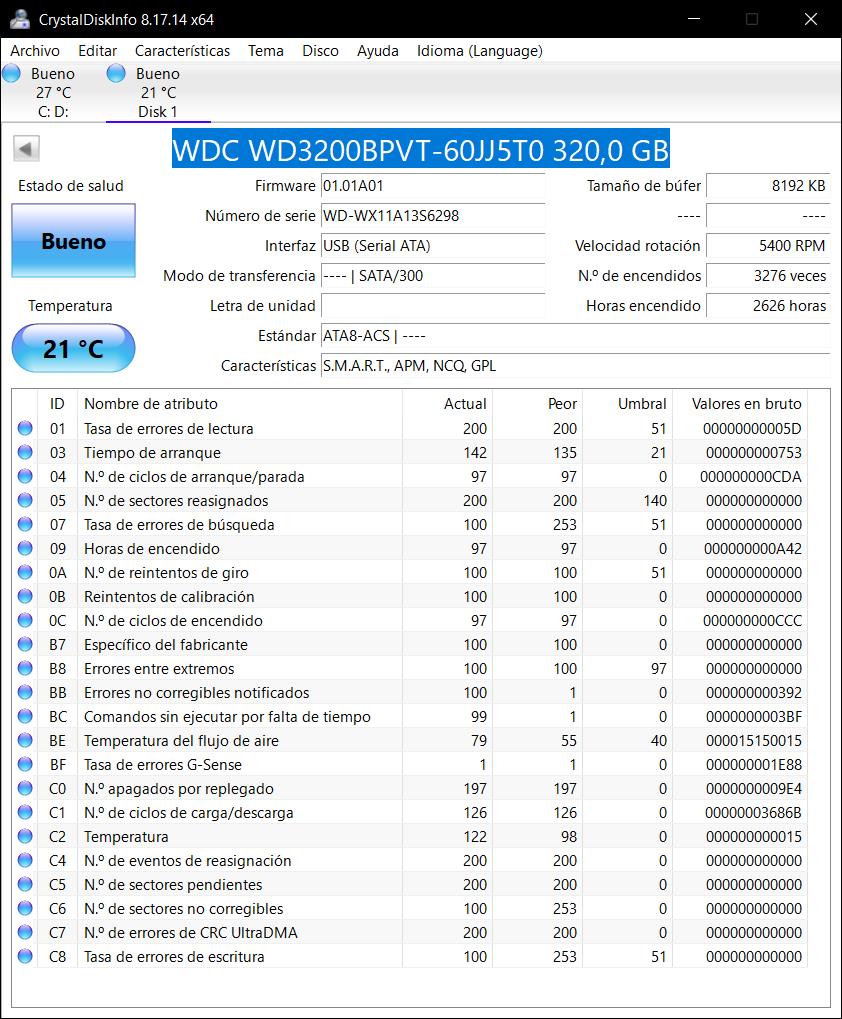
Task: Click status orb for attribute 03 Tiempo de arranque
Action: pyautogui.click(x=25, y=452)
